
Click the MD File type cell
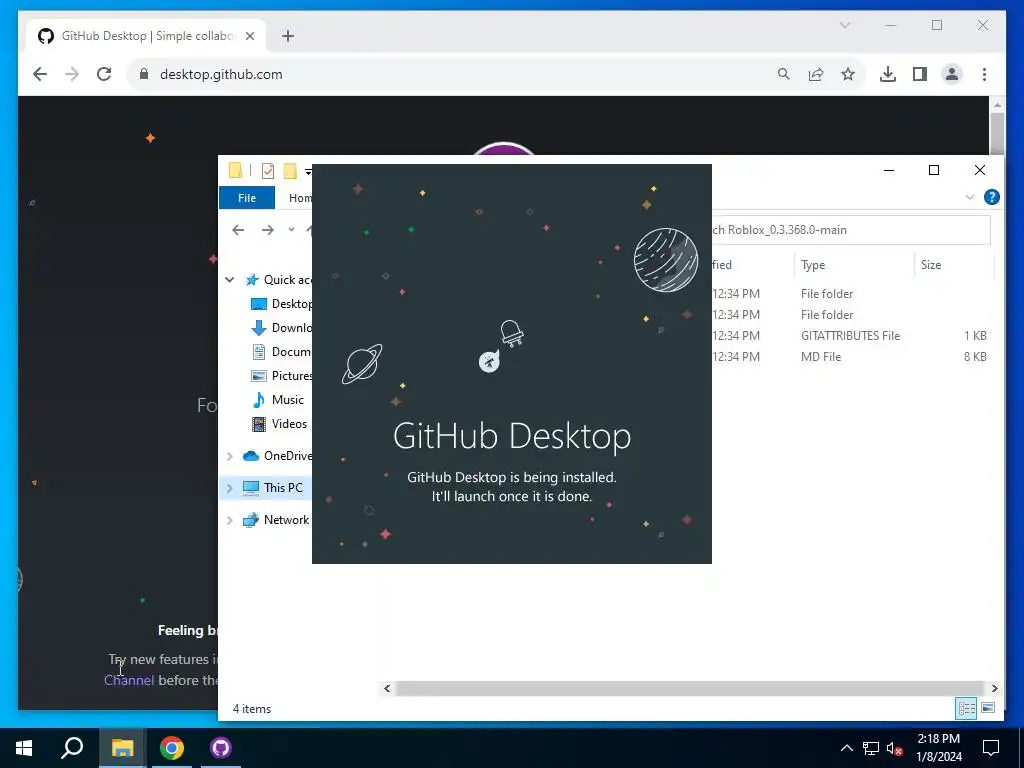pyautogui.click(x=821, y=357)
